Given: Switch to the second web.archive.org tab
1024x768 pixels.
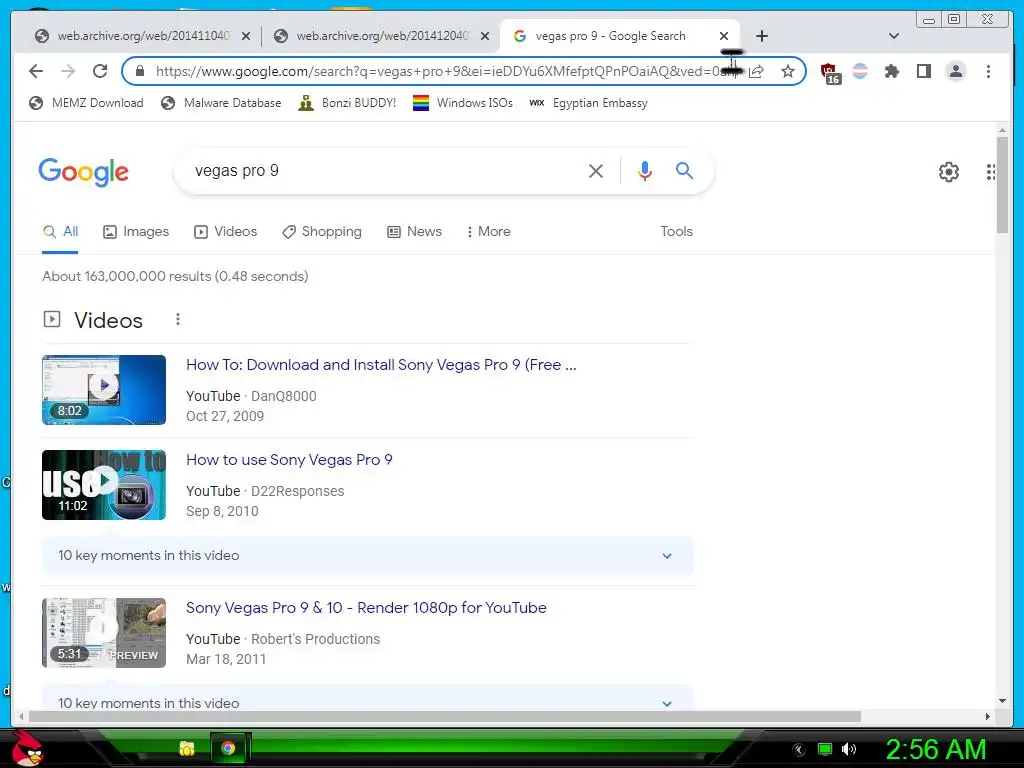Looking at the screenshot, I should point(380,36).
